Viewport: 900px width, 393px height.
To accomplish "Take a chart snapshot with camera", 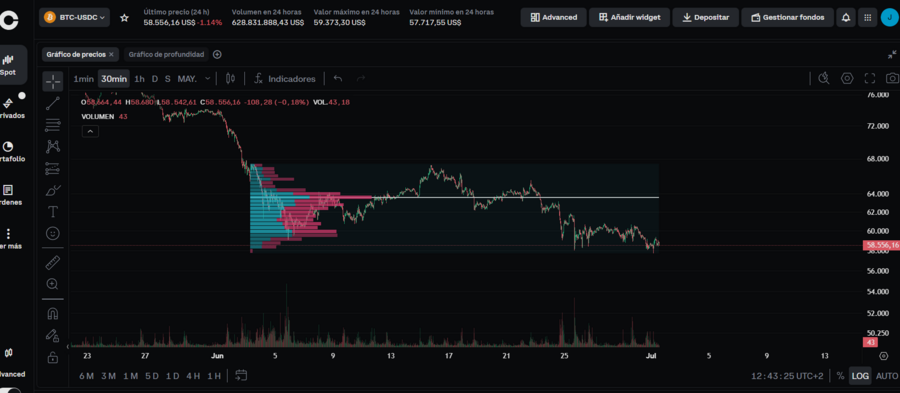I will [891, 79].
